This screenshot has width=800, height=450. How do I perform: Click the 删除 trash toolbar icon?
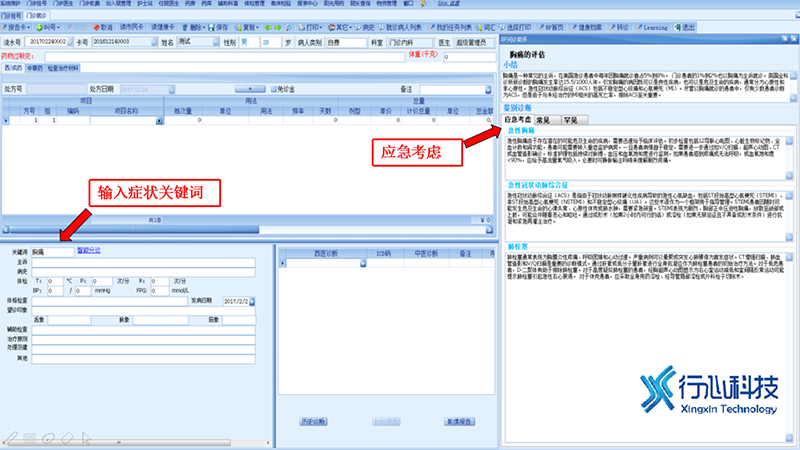pyautogui.click(x=193, y=28)
